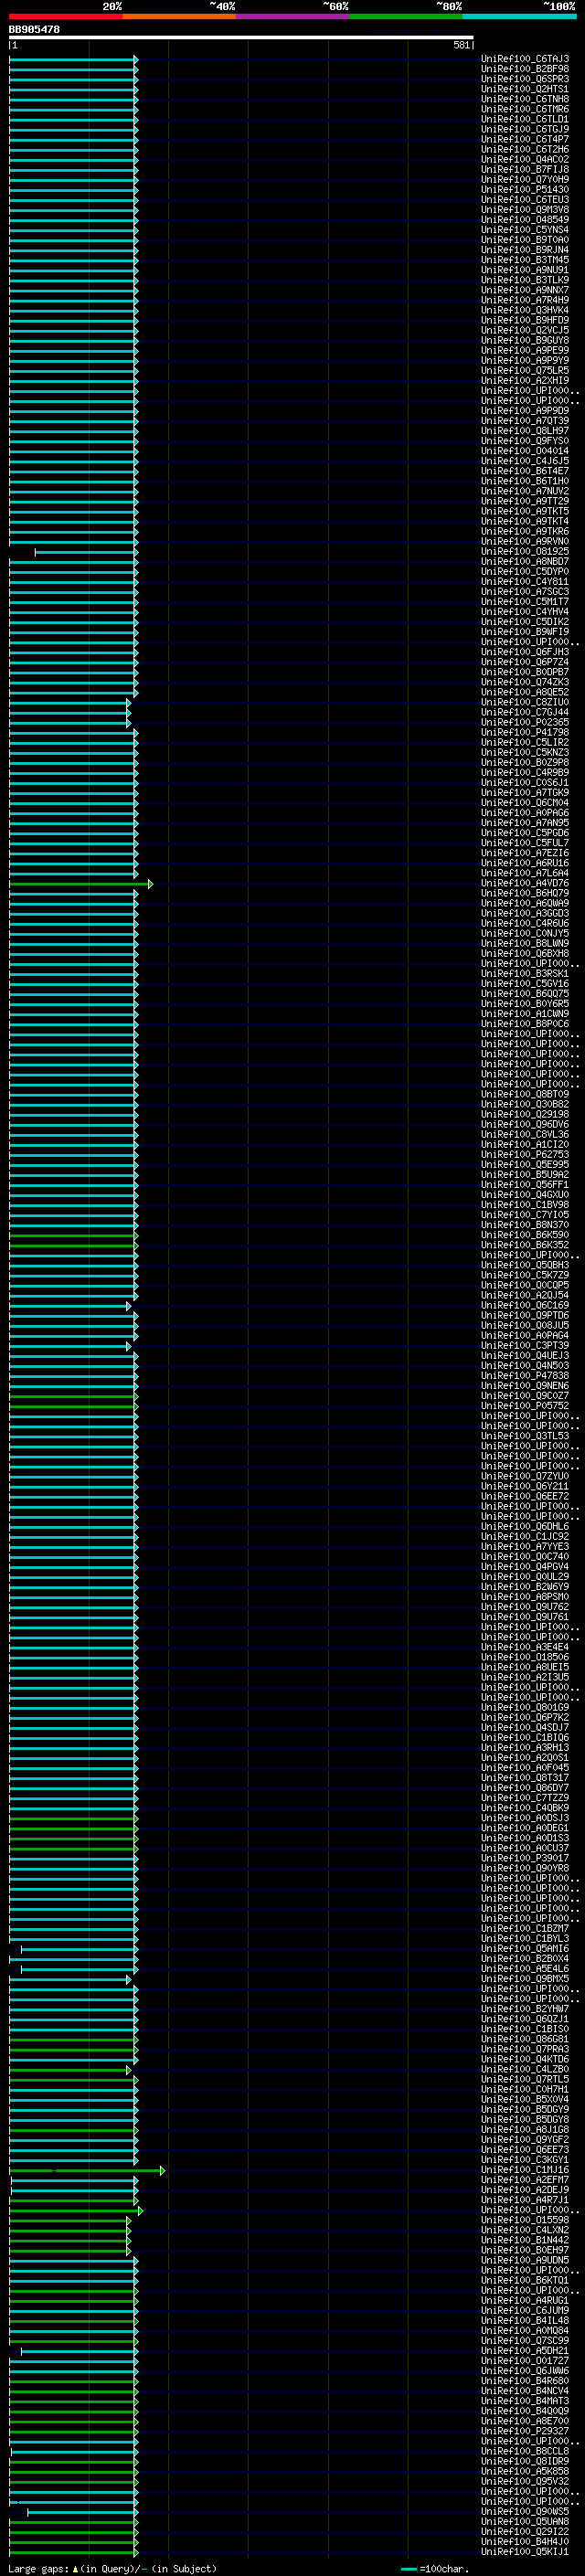This screenshot has width=585, height=2576.
Task: Click the UniRef100_Q8BT09 label
Action: (x=525, y=1094)
